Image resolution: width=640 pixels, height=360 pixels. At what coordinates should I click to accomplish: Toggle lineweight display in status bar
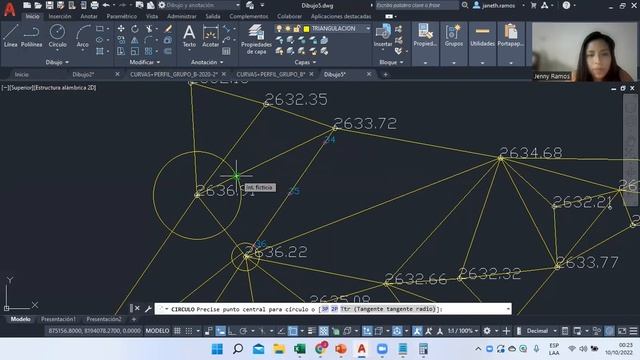[x=311, y=331]
